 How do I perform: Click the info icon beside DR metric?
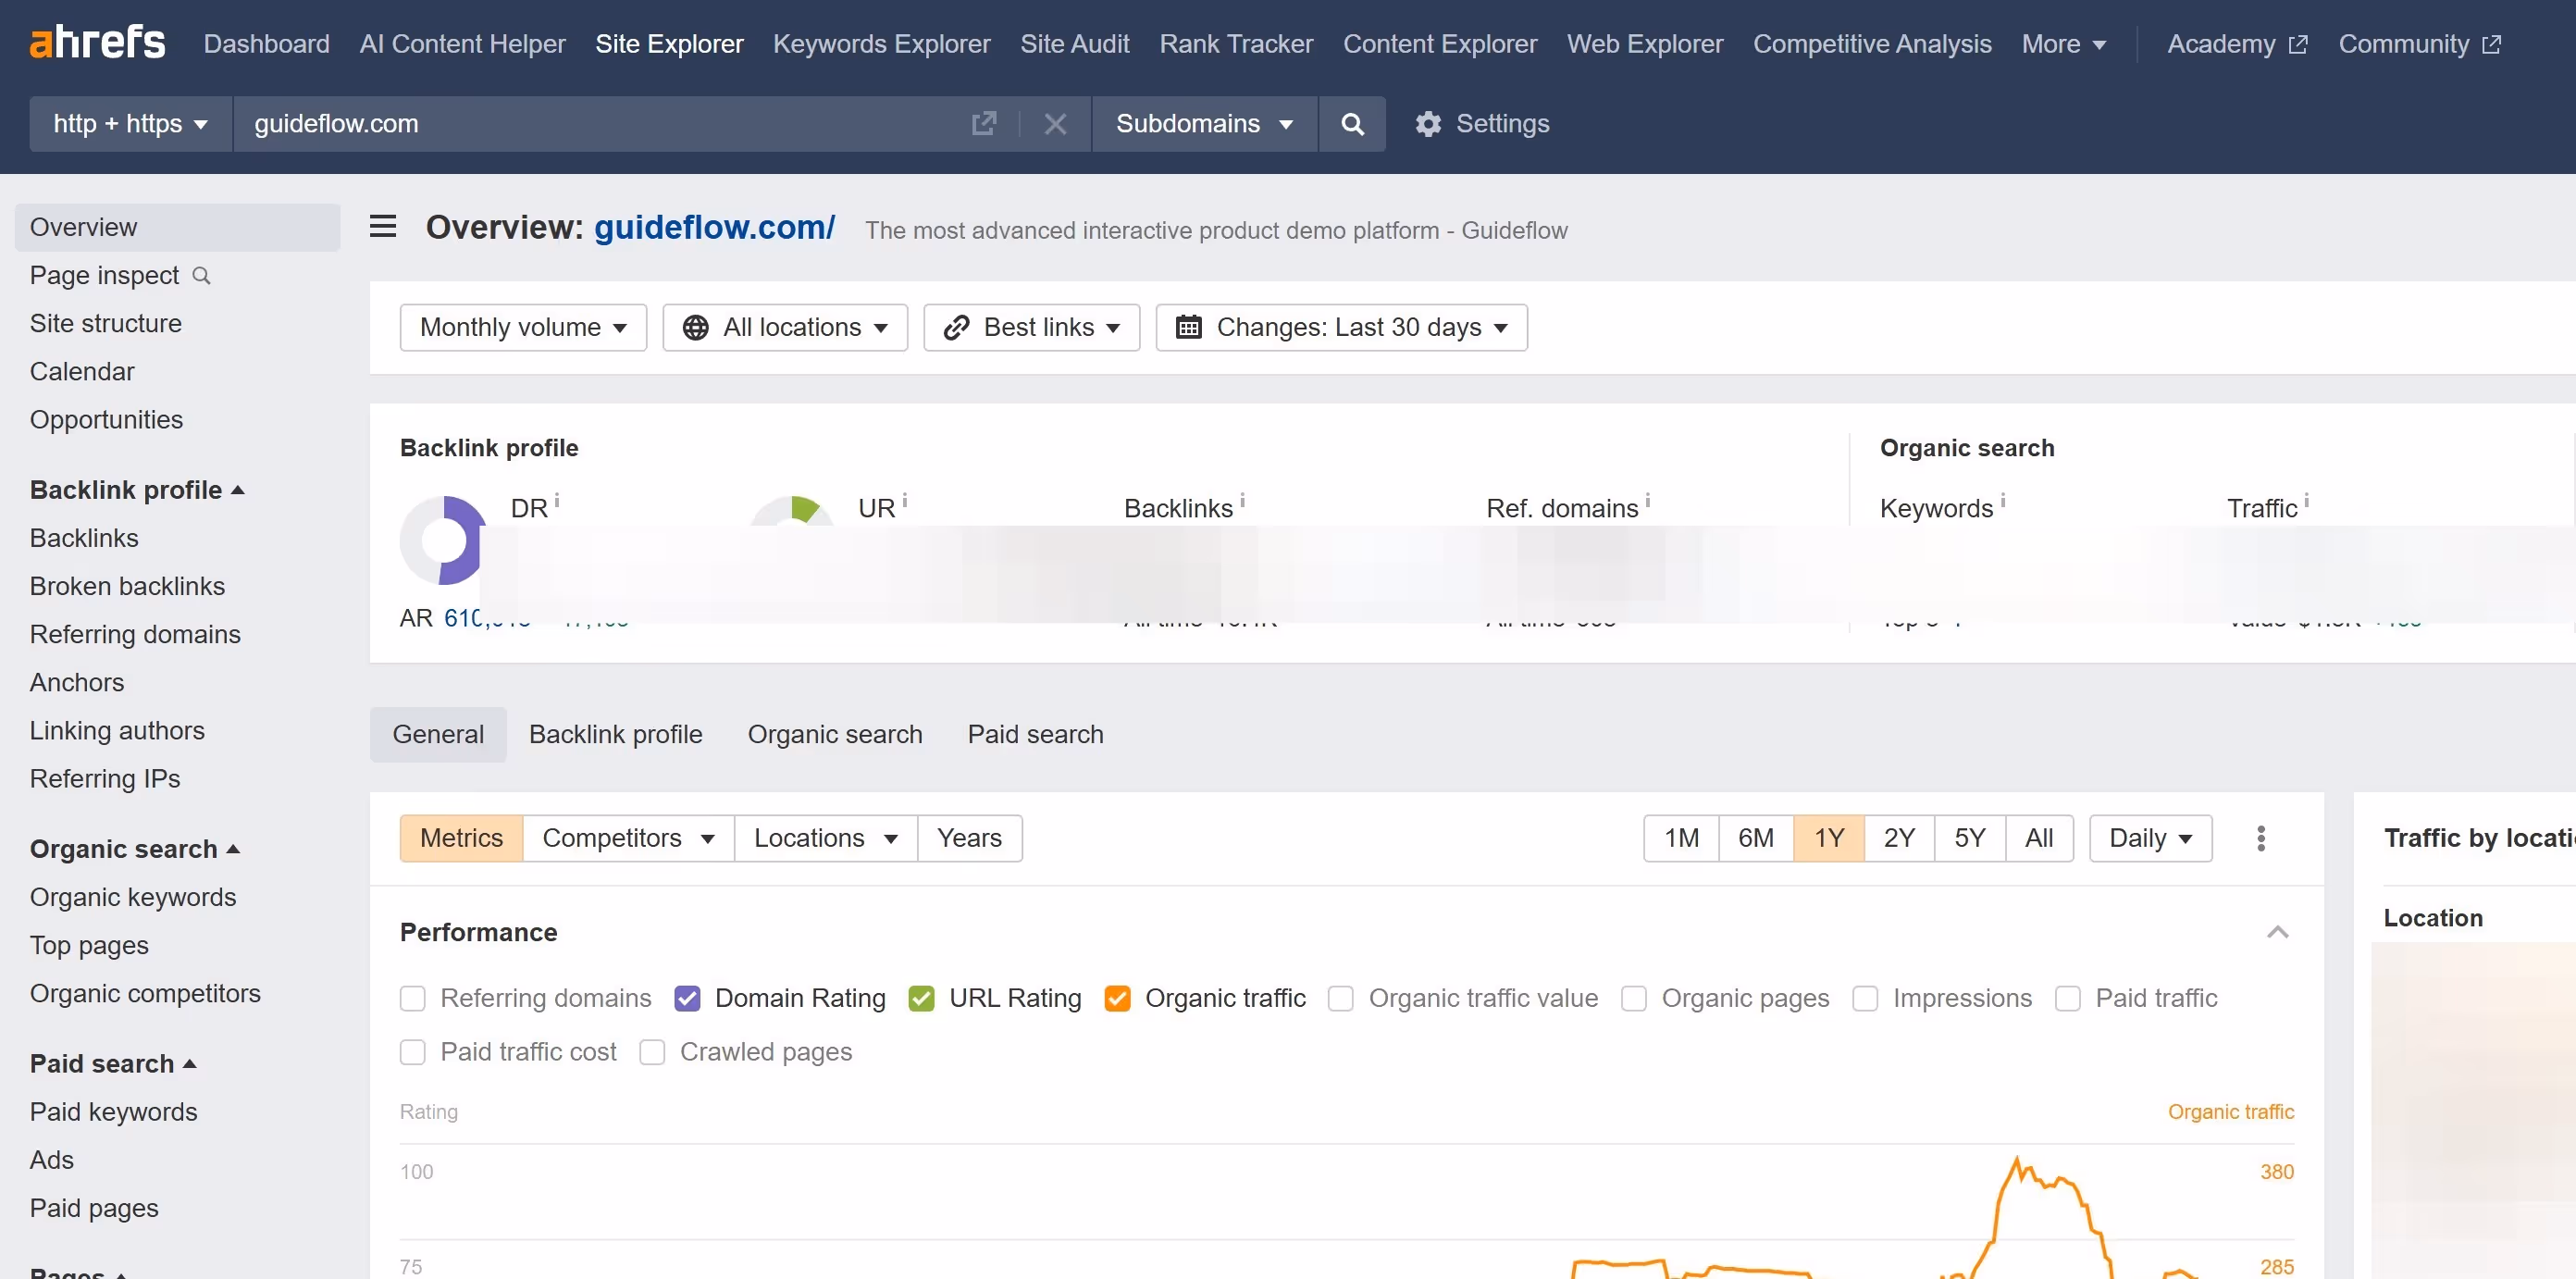[557, 500]
